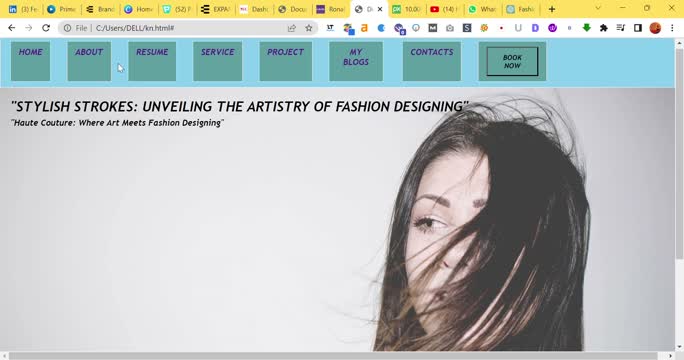Open Chrome three-dot menu
Viewport: 684px width, 360px height.
tap(672, 28)
